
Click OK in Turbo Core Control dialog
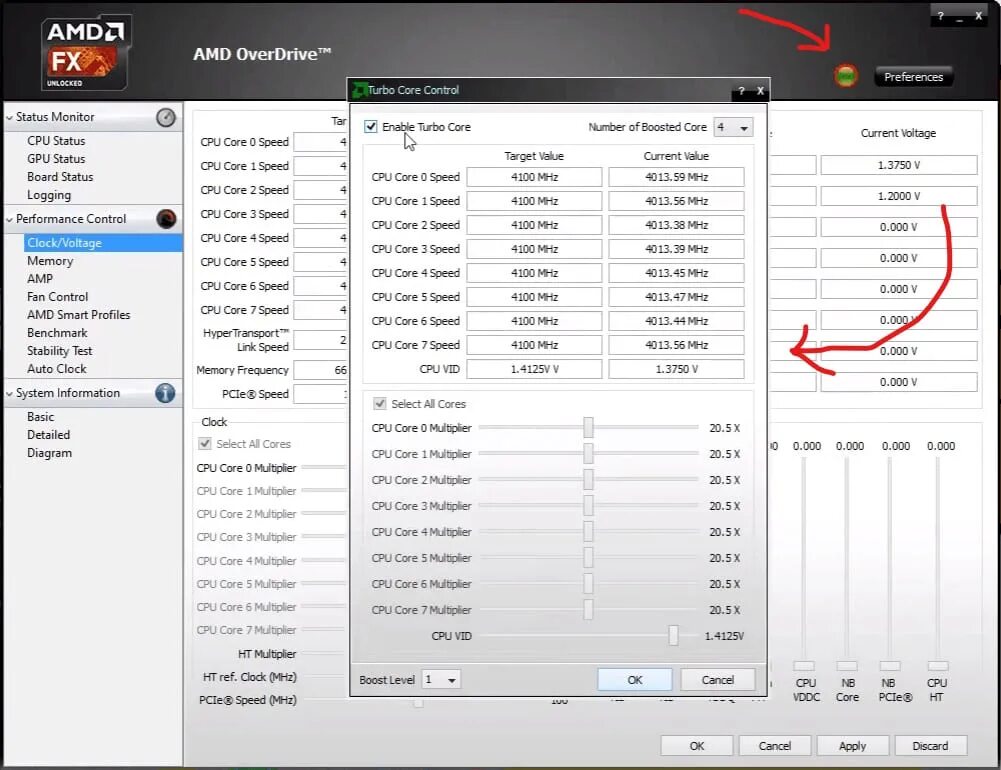click(x=635, y=680)
